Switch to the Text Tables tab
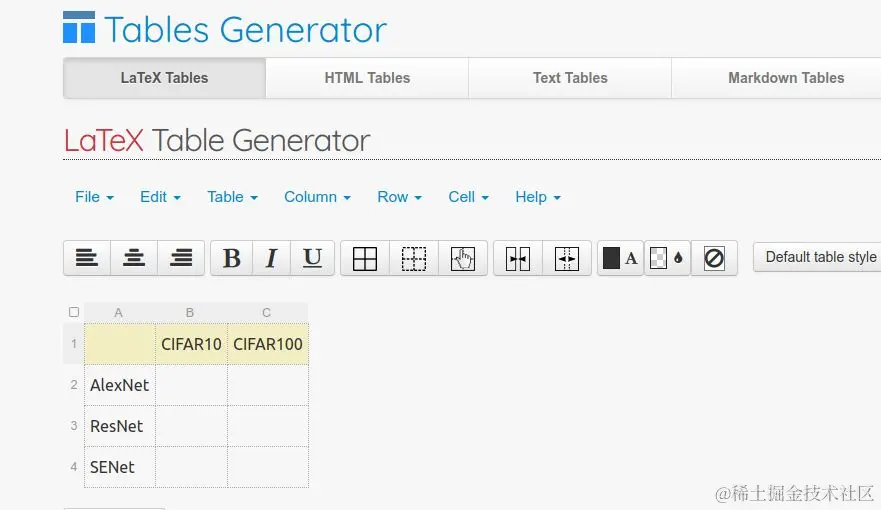 click(x=570, y=78)
